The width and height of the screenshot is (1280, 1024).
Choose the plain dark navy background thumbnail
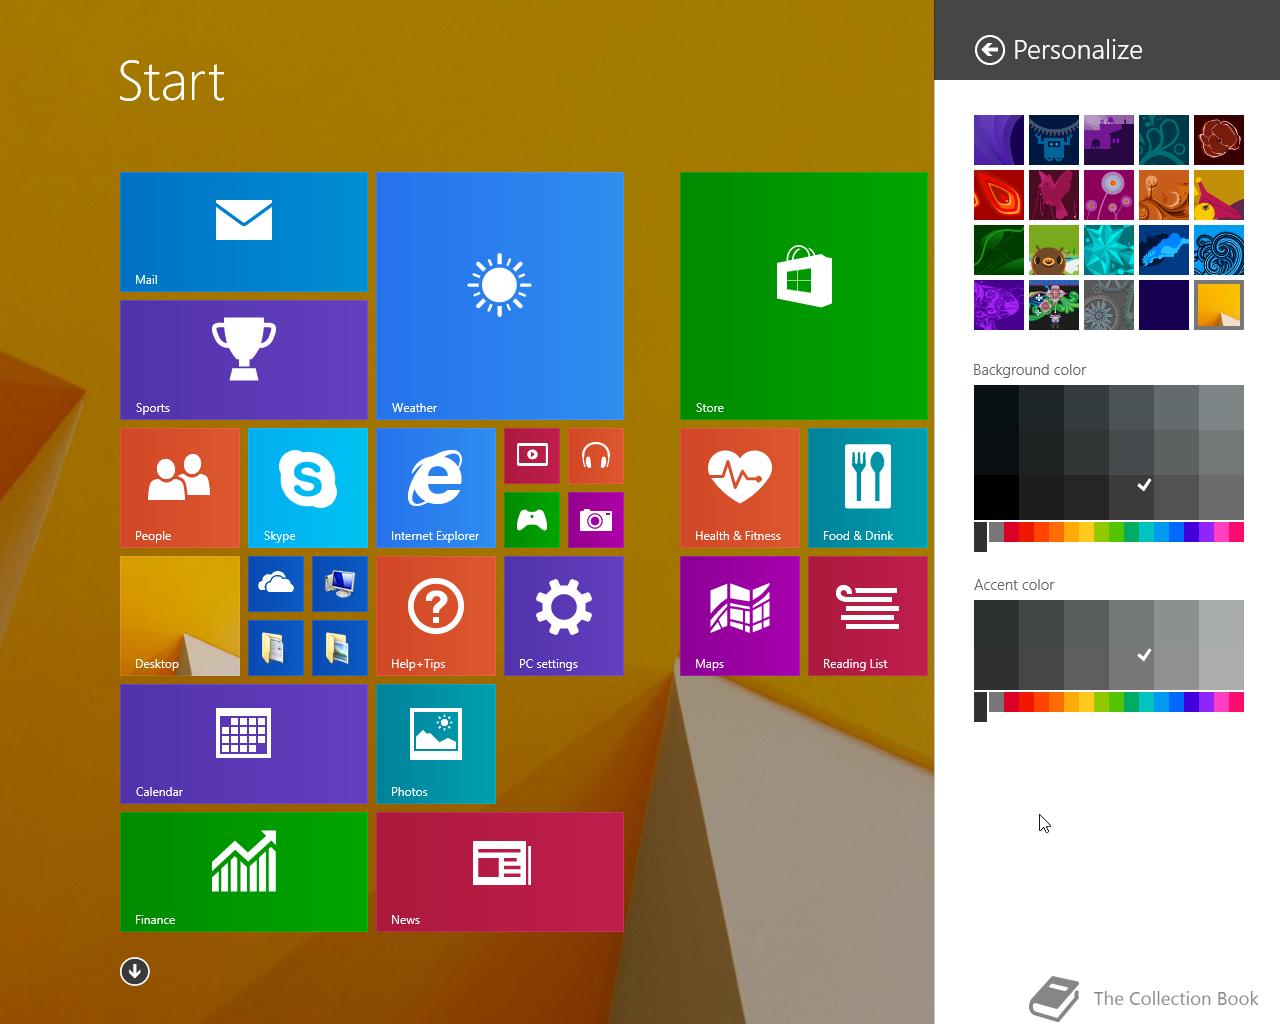click(1164, 305)
